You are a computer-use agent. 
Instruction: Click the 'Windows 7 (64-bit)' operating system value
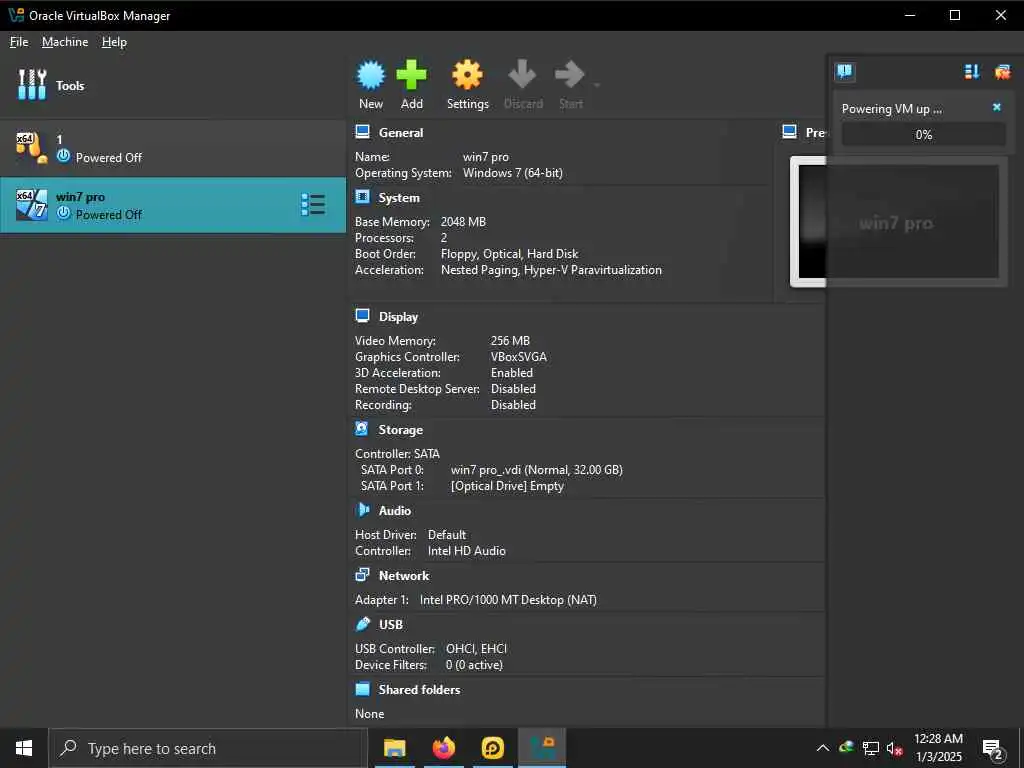coord(513,173)
